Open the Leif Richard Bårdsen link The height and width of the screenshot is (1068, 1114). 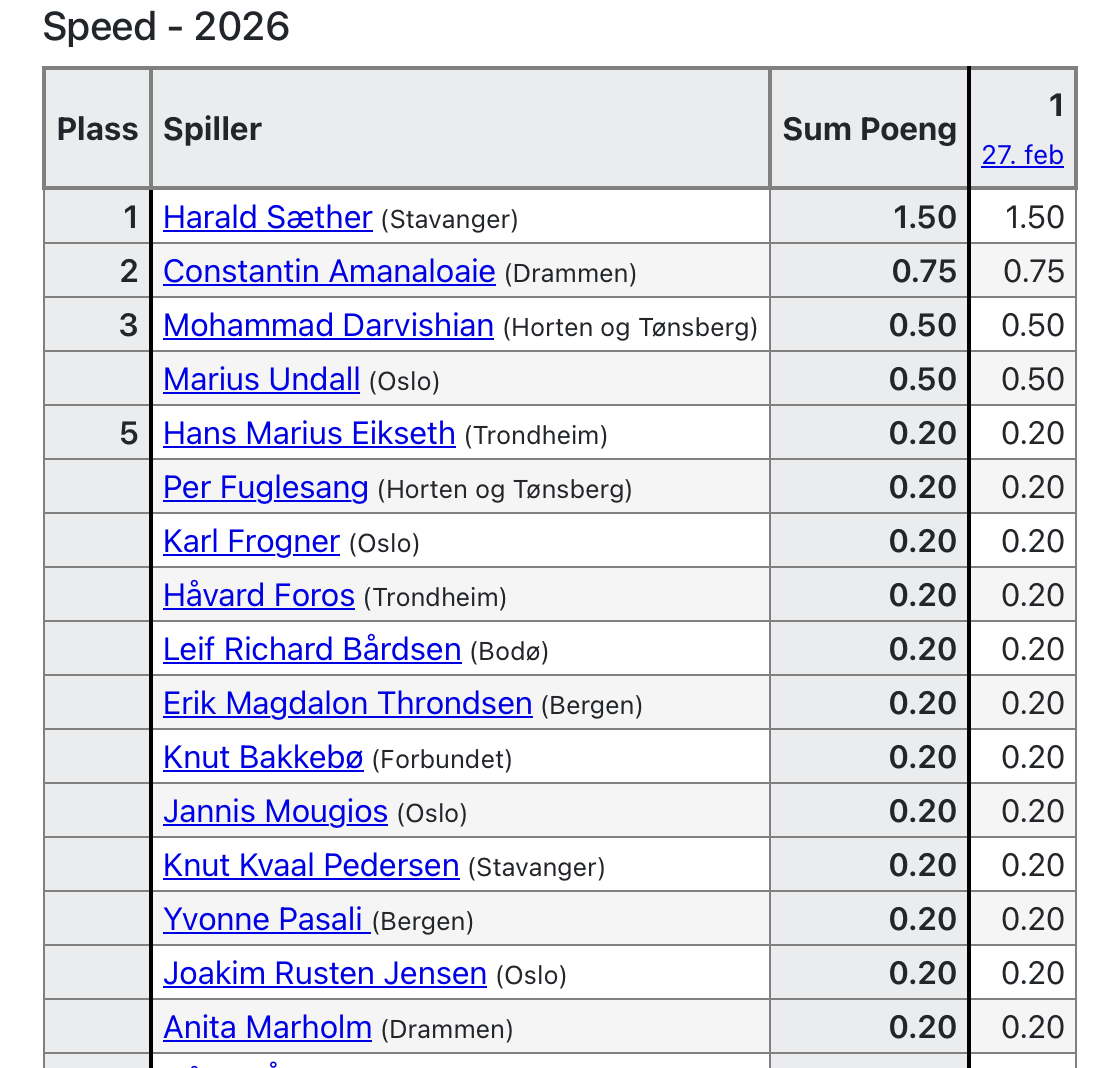pos(312,649)
